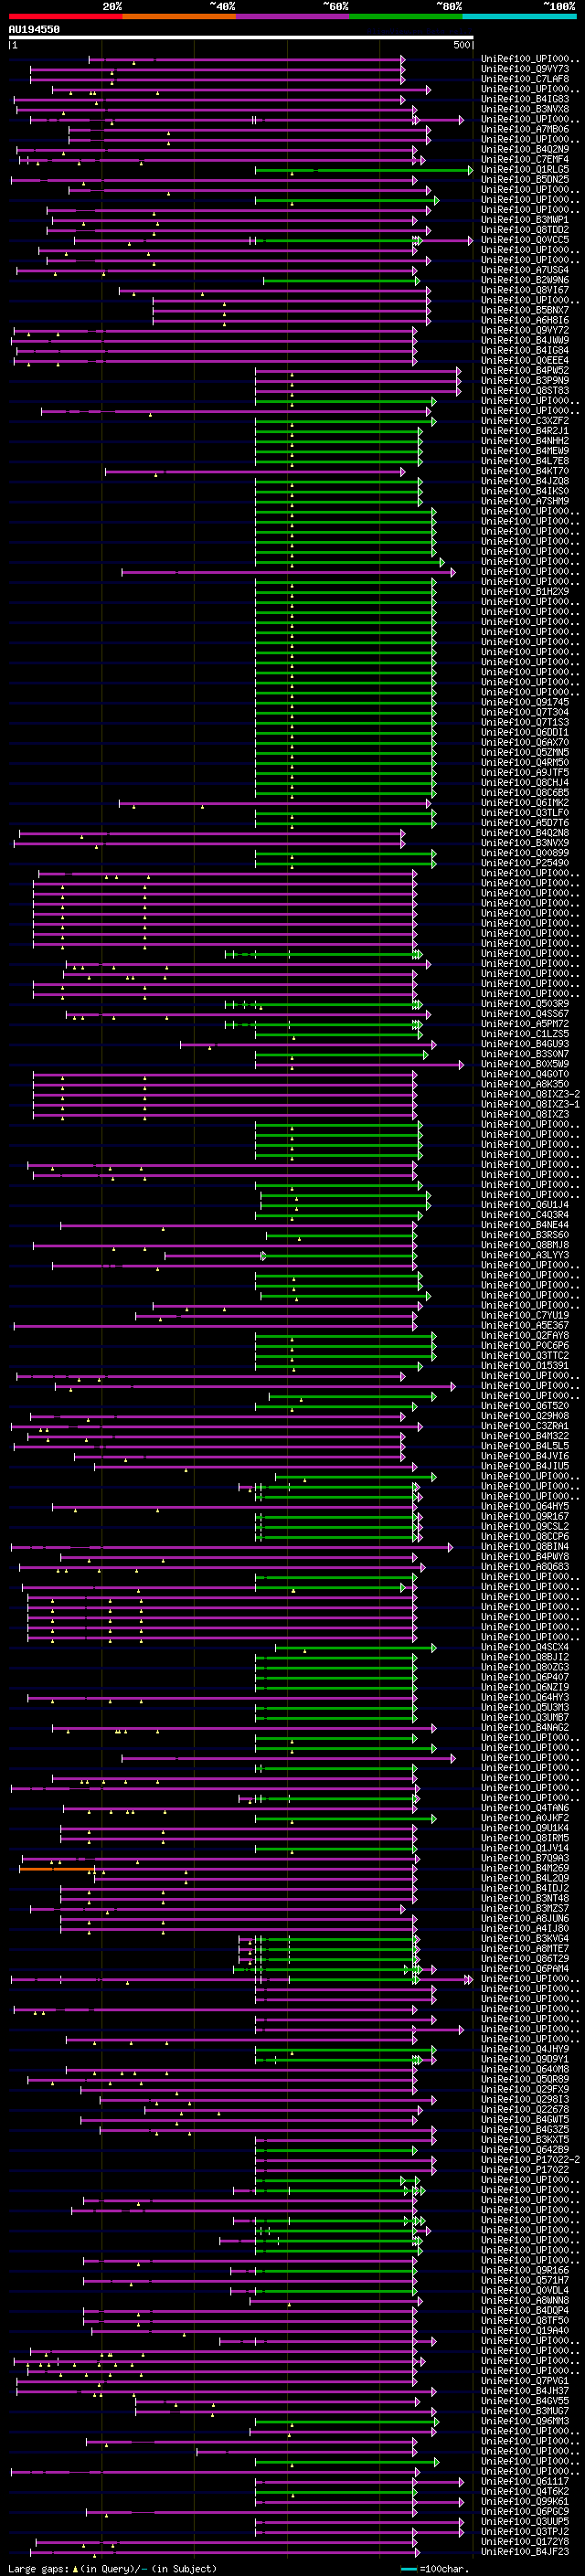Select the cyan ~100% identity legend
The width and height of the screenshot is (585, 2576).
pos(520,17)
